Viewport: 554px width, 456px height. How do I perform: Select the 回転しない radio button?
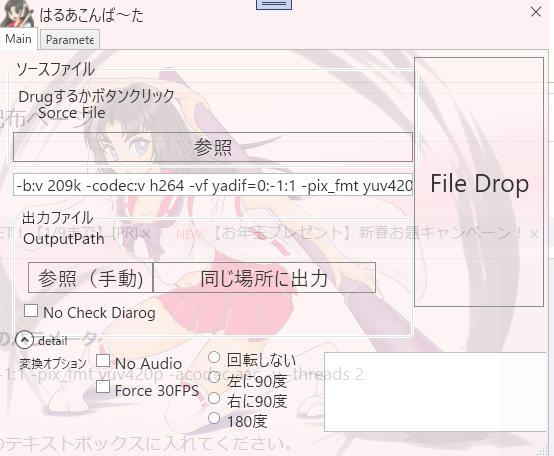pyautogui.click(x=214, y=357)
